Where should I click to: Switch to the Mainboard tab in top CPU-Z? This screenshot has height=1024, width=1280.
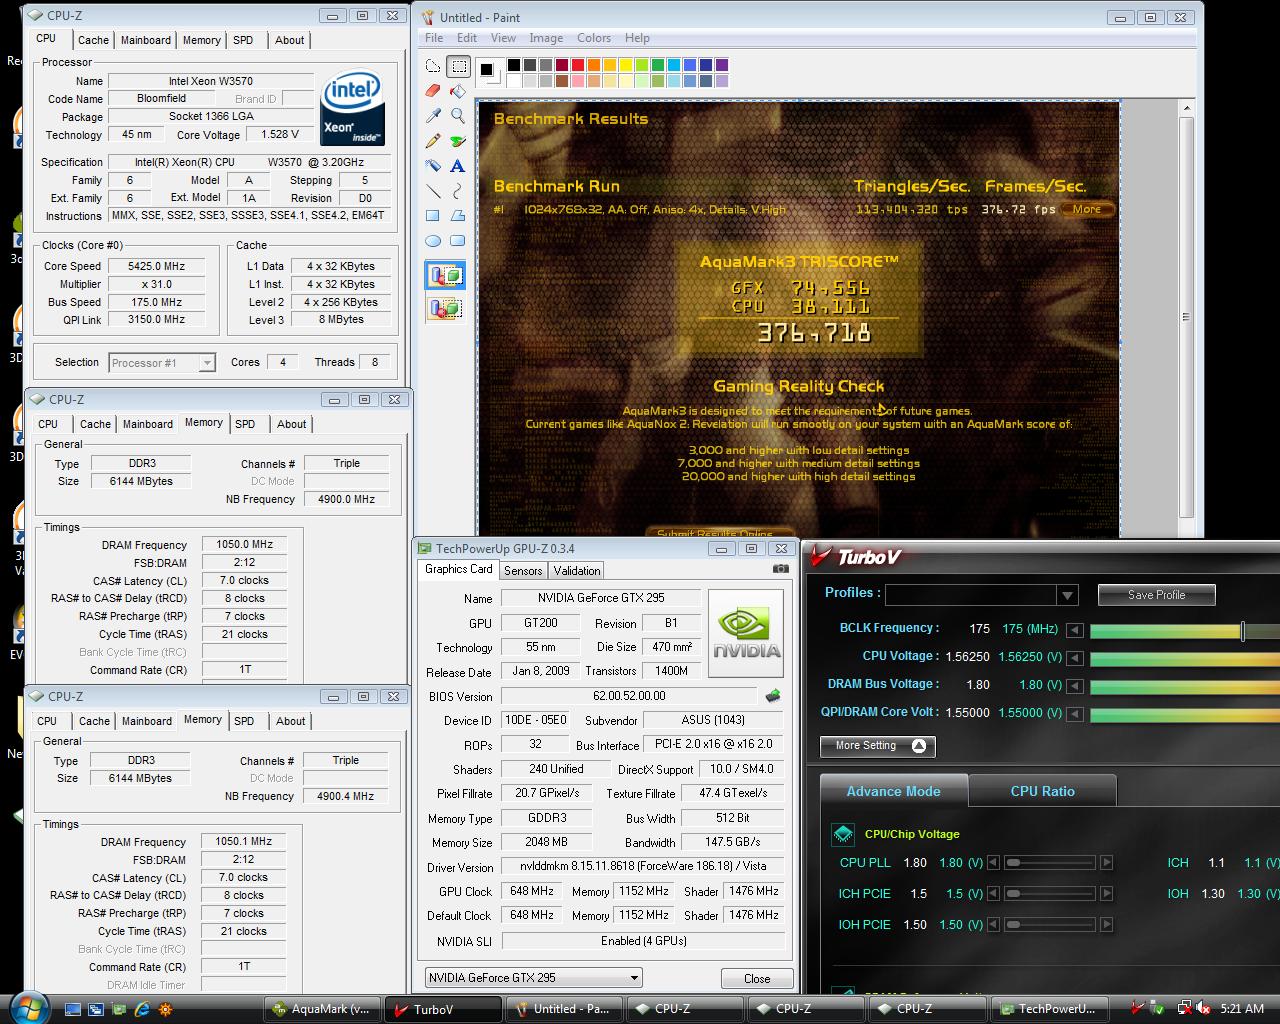146,40
